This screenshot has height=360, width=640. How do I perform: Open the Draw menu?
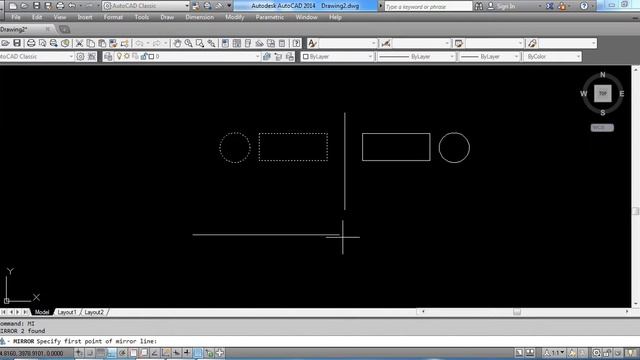click(167, 18)
